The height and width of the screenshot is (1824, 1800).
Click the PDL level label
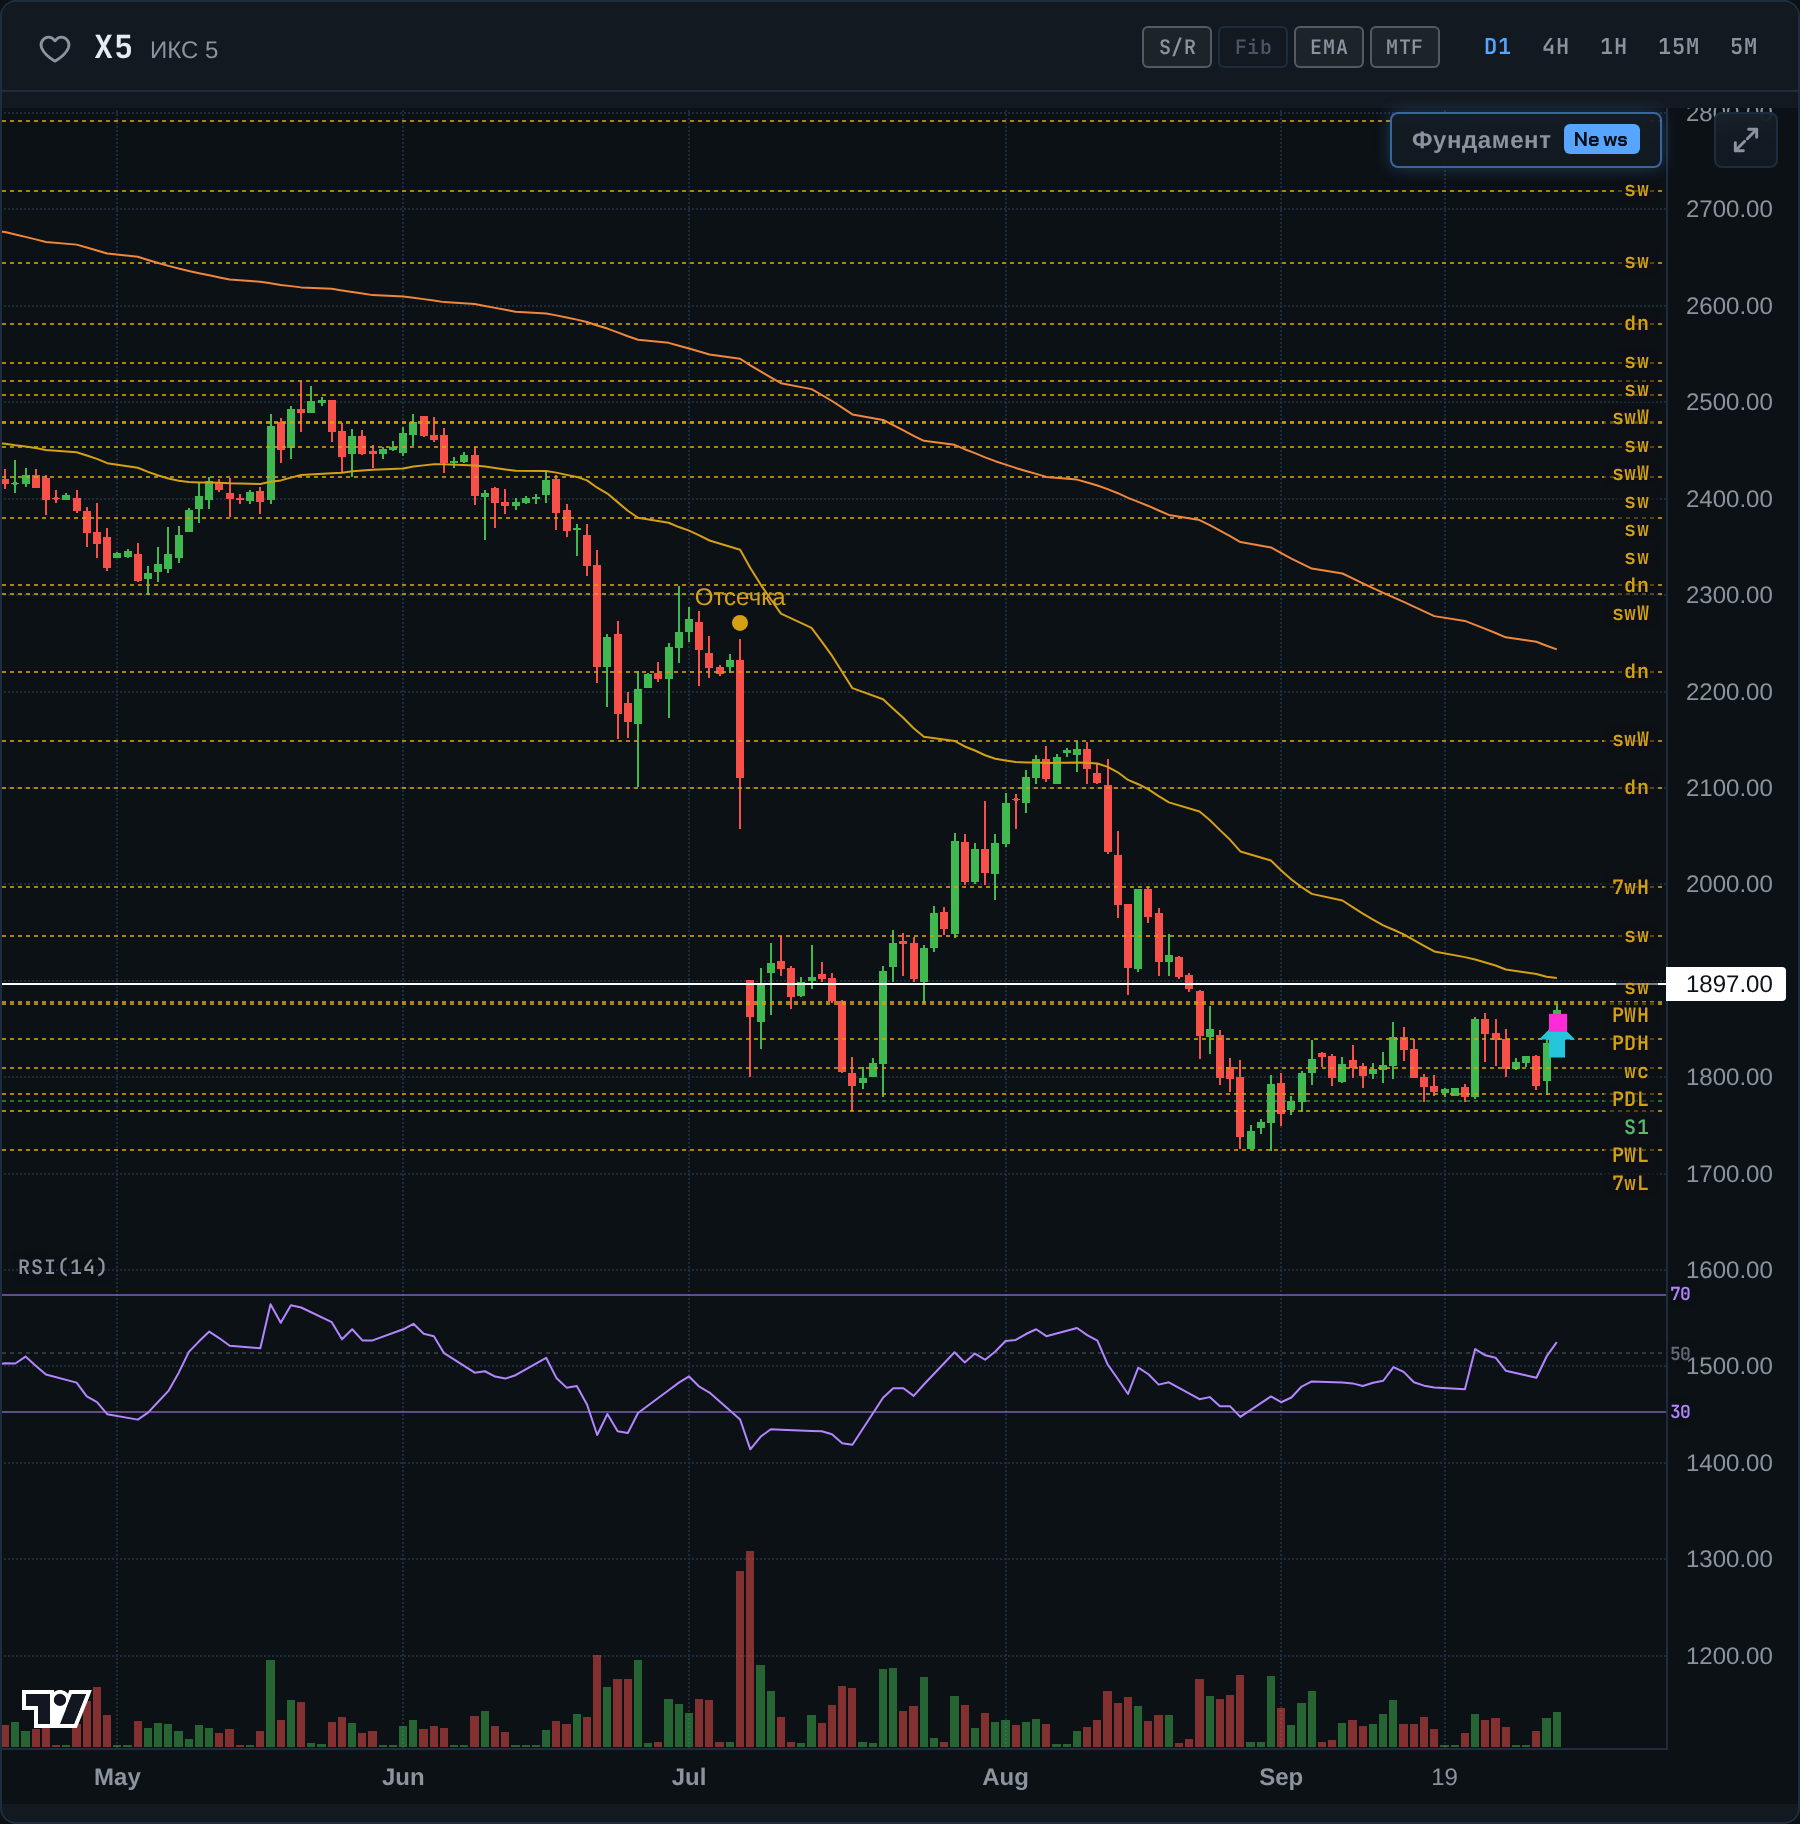pyautogui.click(x=1630, y=1099)
